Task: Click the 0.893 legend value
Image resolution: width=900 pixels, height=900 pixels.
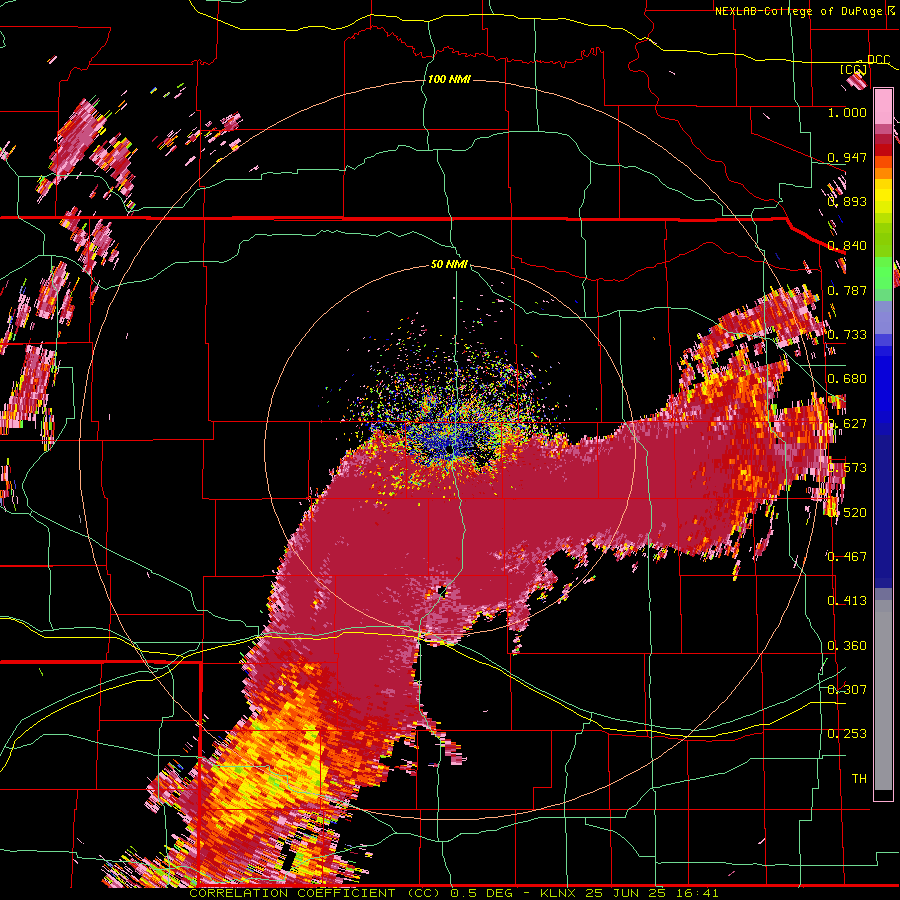Action: [847, 201]
